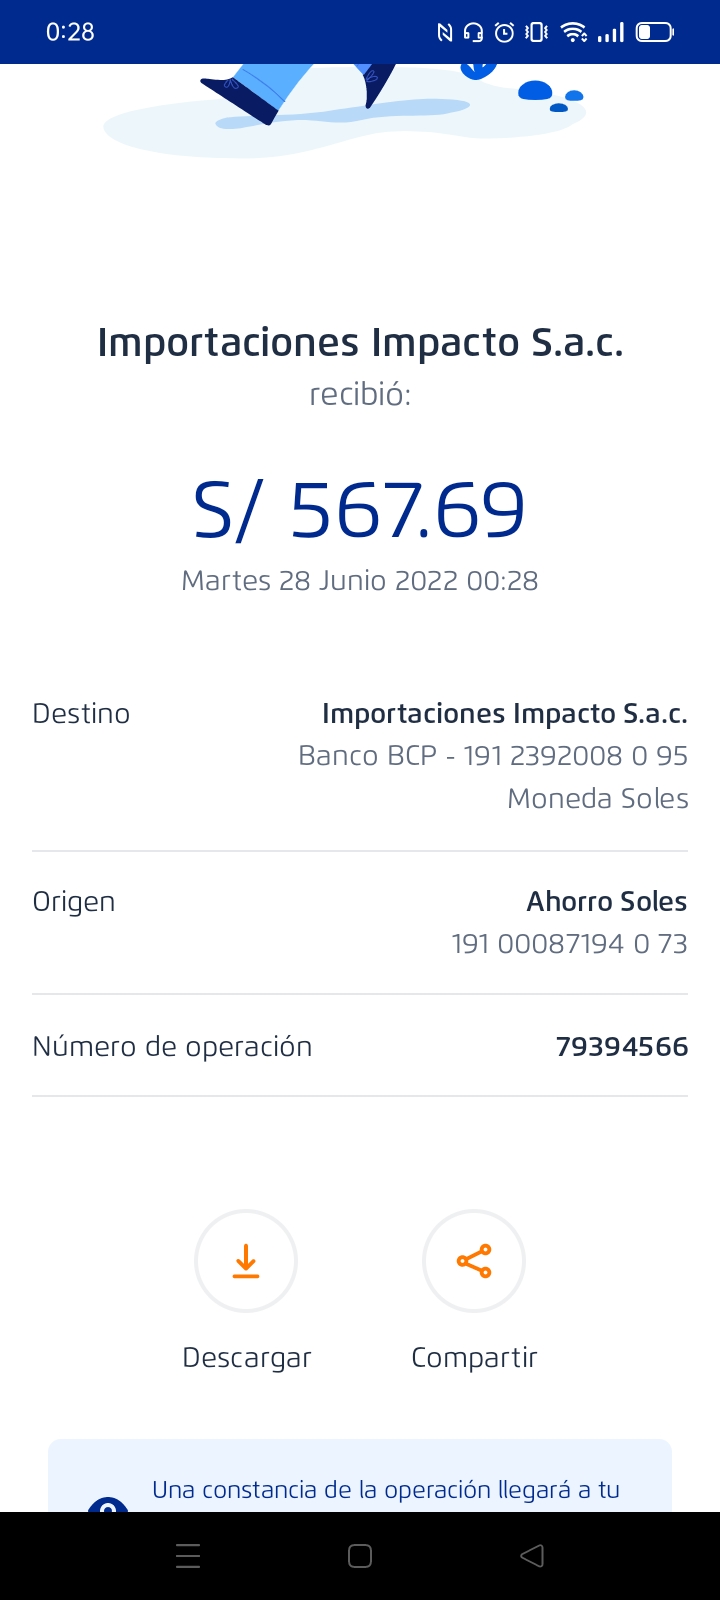Tap the mobile signal strength icon

(610, 33)
